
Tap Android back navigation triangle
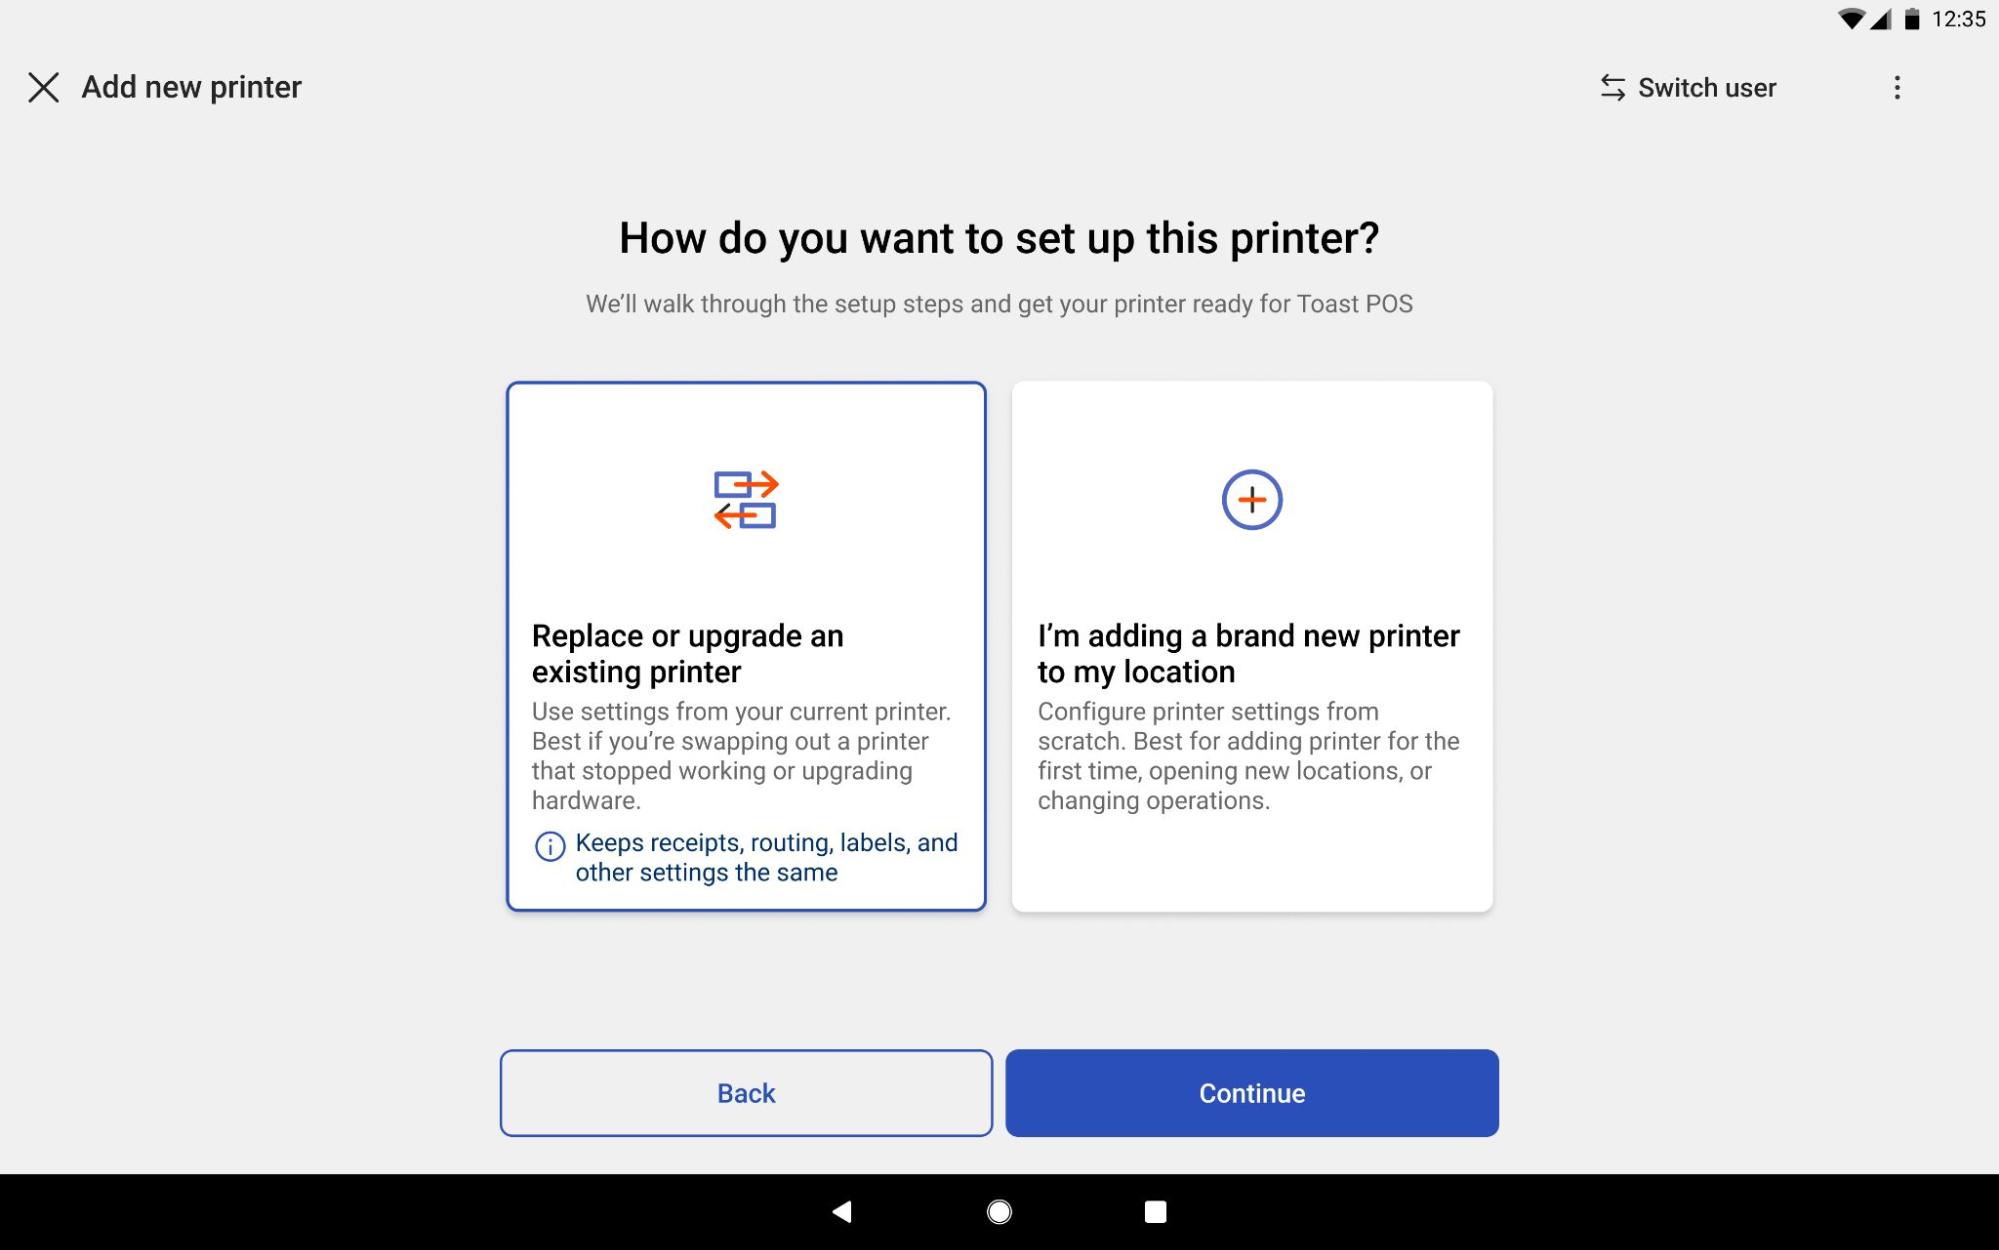[842, 1212]
